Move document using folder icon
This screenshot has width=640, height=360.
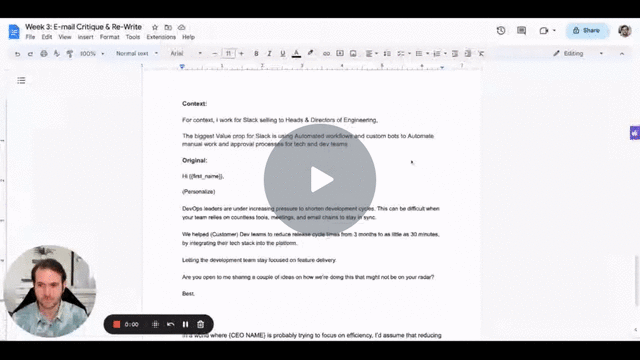click(168, 27)
